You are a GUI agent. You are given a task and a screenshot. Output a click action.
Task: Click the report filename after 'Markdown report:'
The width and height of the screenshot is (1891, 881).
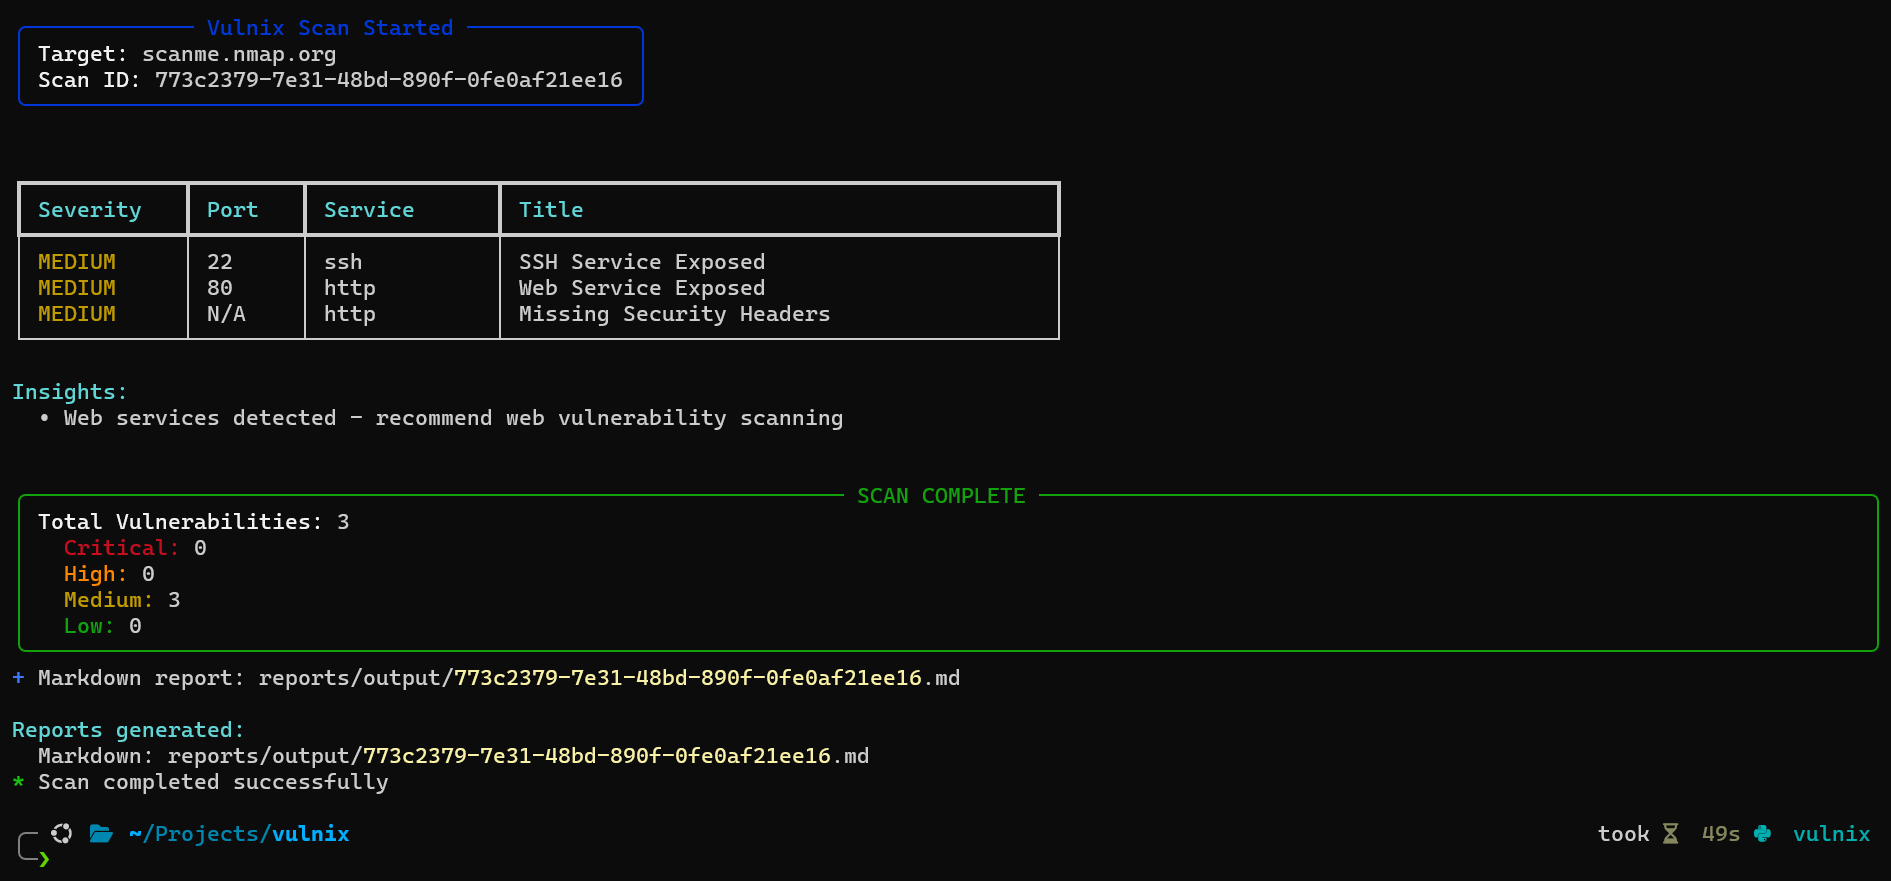pos(688,678)
